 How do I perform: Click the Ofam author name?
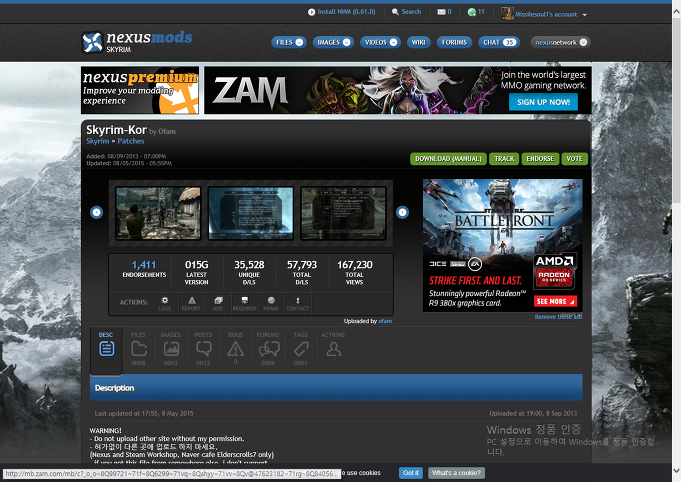pyautogui.click(x=167, y=132)
